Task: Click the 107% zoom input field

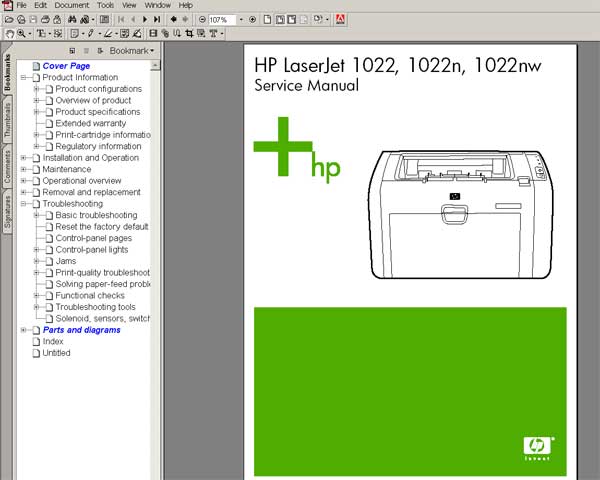Action: click(x=222, y=20)
